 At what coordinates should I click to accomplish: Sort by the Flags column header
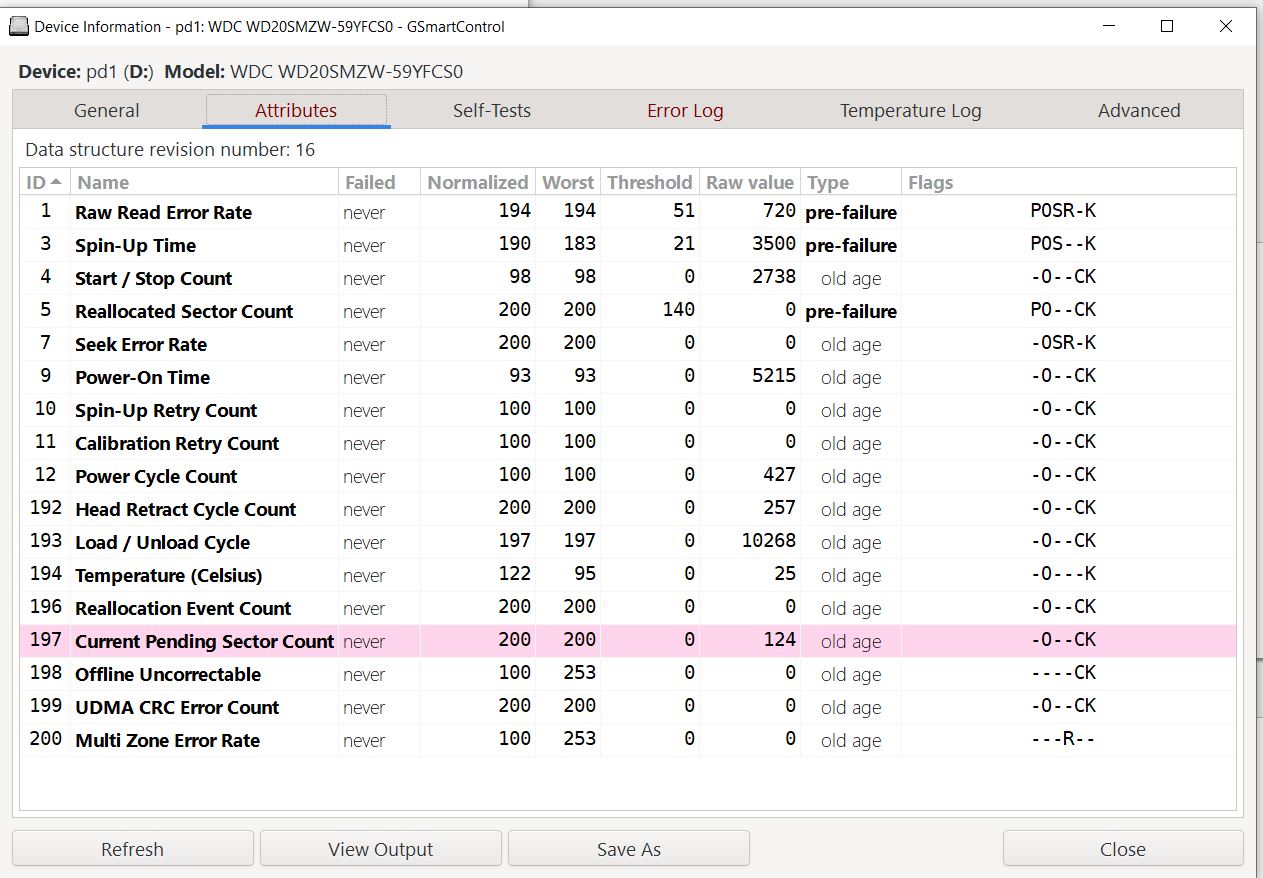[1068, 182]
